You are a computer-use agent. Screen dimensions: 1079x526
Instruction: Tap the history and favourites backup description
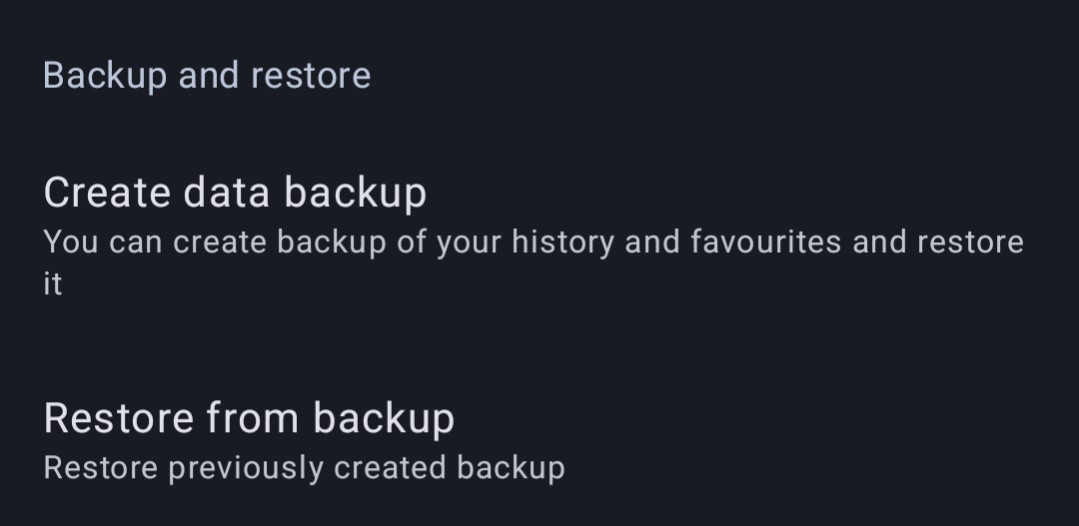click(x=533, y=243)
